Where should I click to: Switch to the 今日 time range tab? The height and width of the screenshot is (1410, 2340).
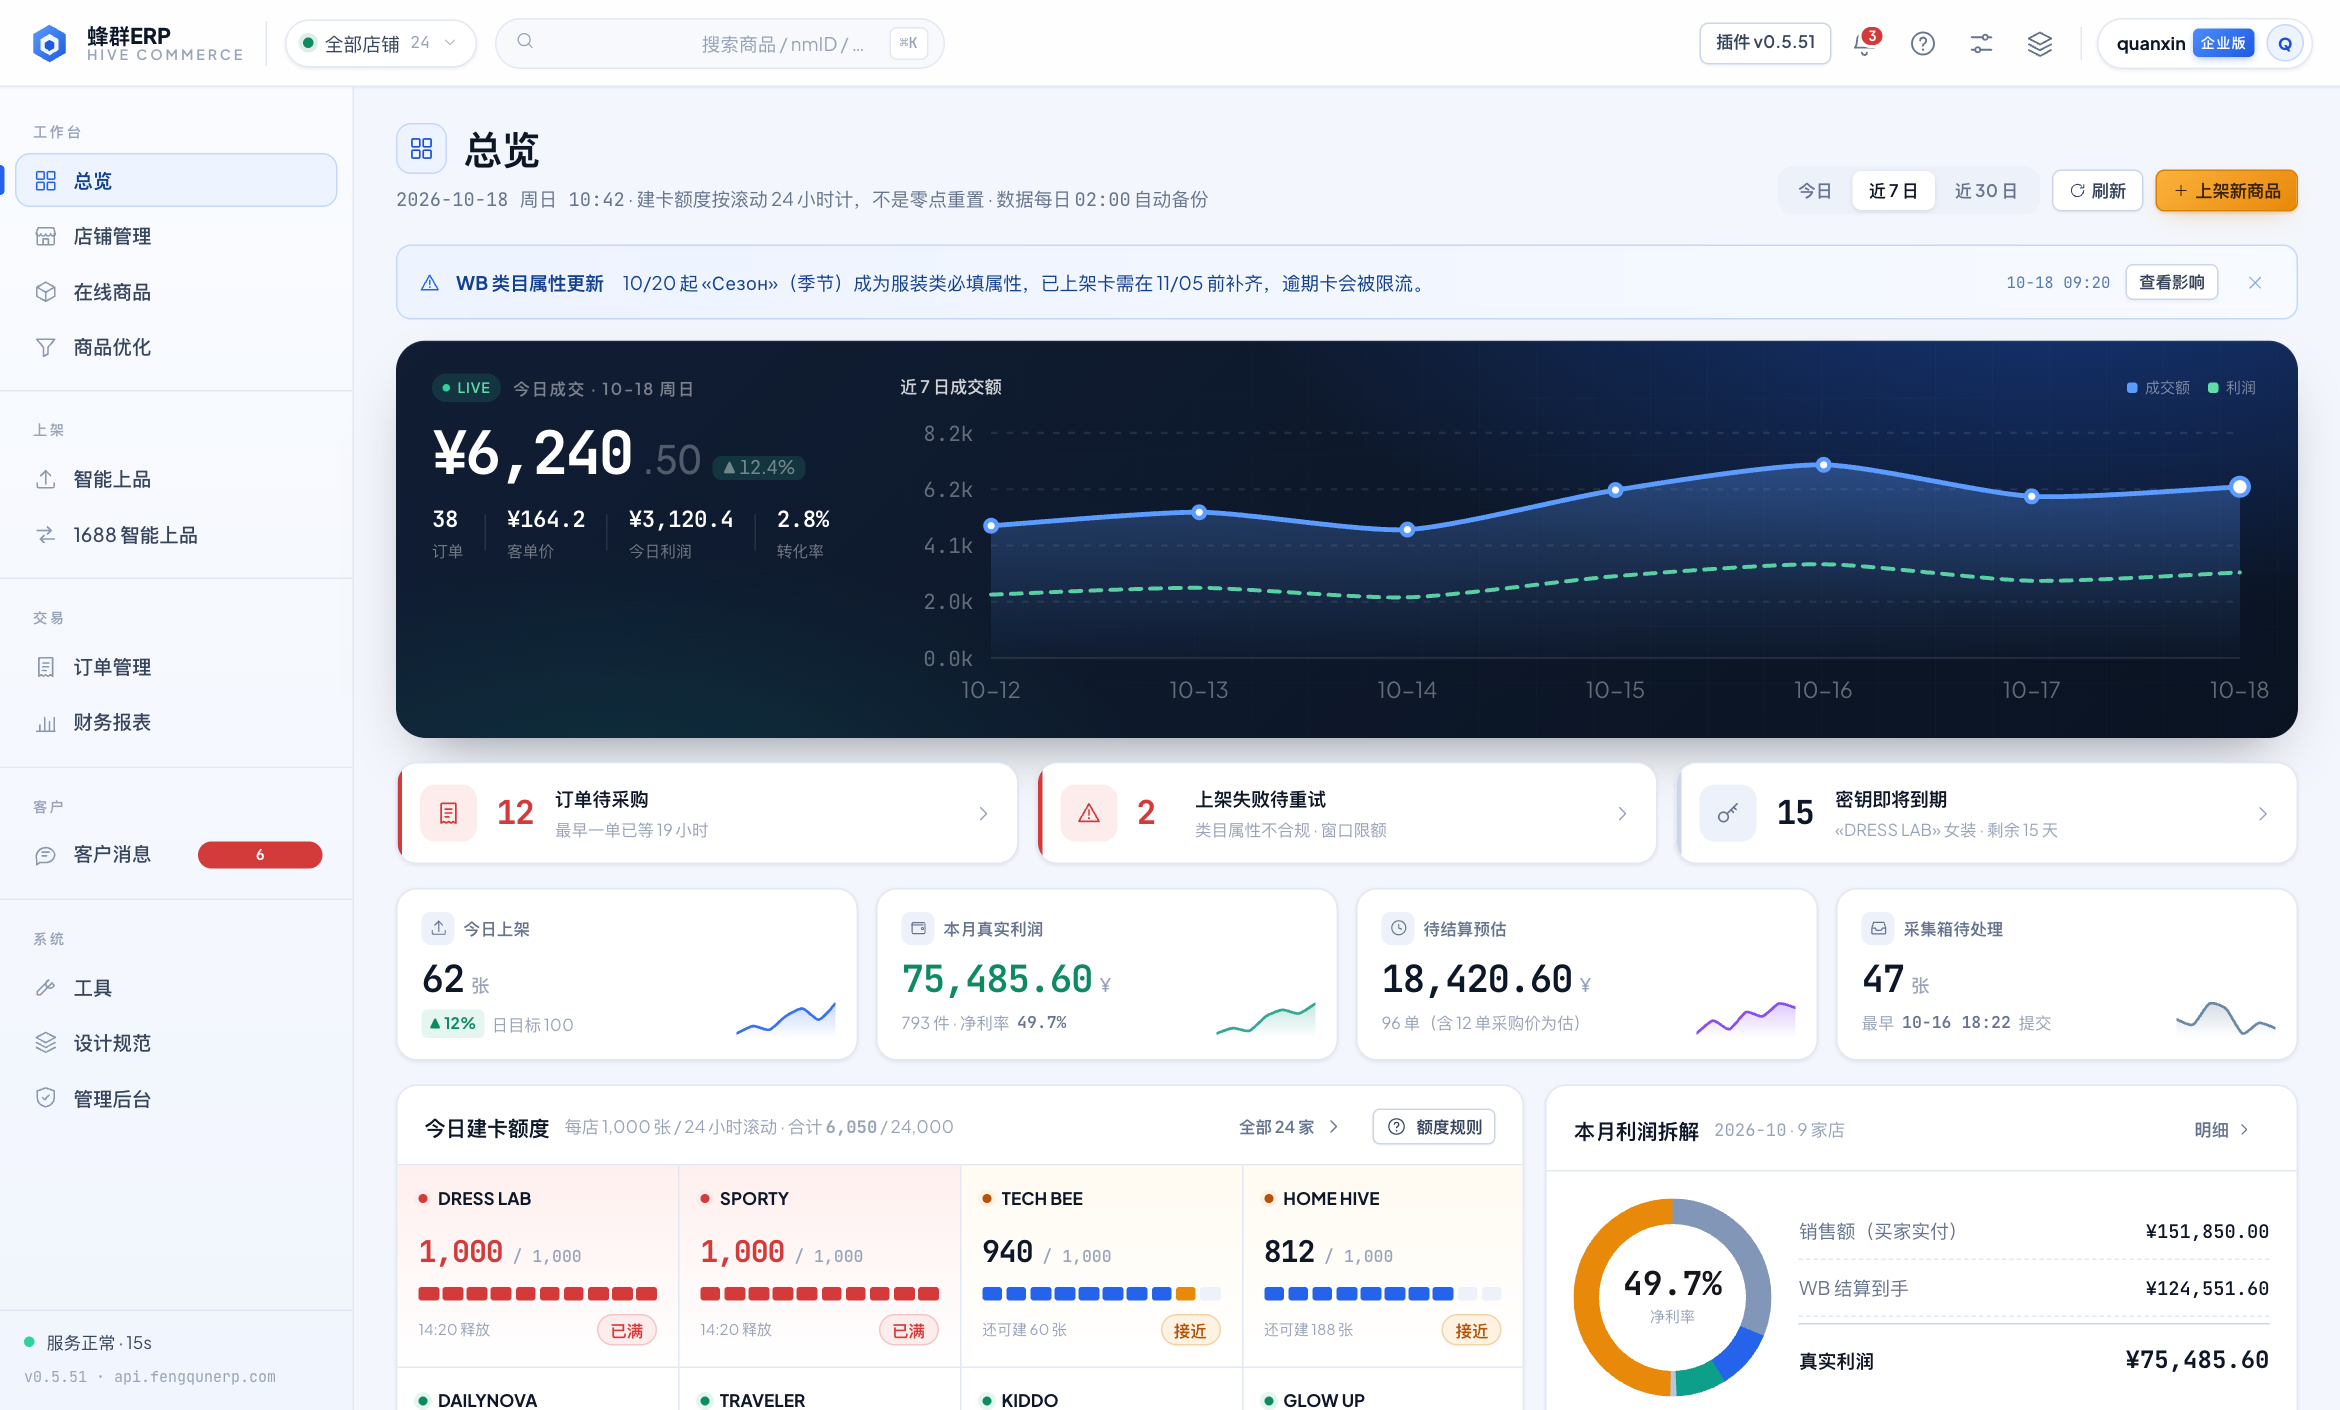coord(1814,191)
